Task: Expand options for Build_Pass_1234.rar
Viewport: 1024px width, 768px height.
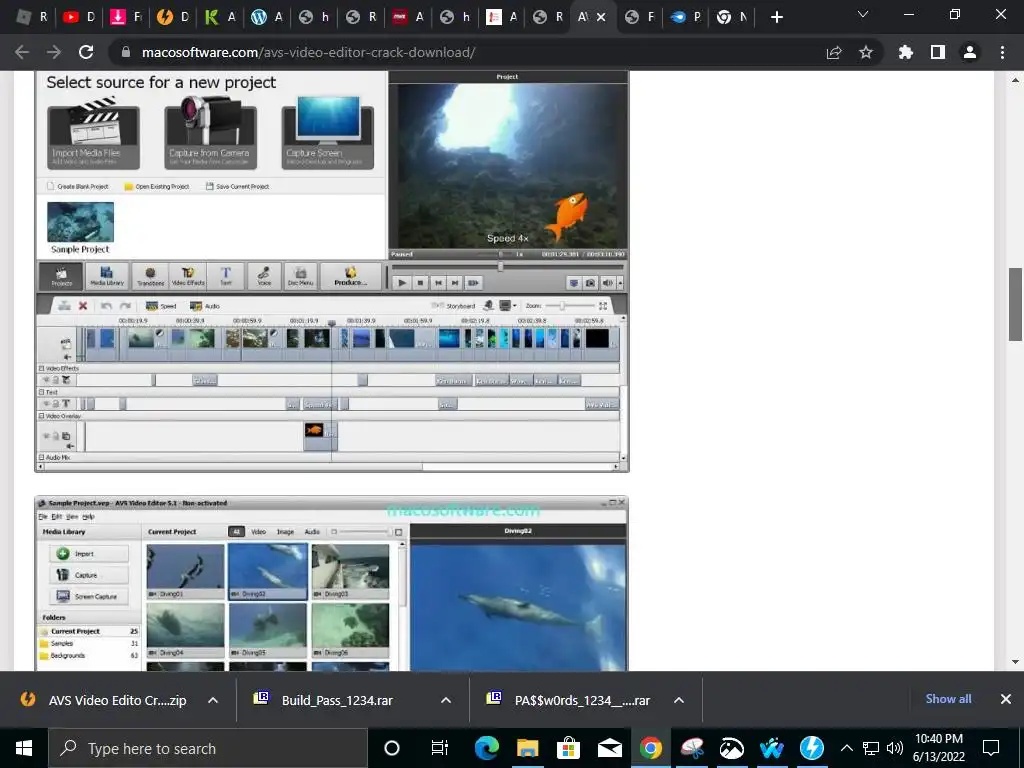Action: click(446, 700)
